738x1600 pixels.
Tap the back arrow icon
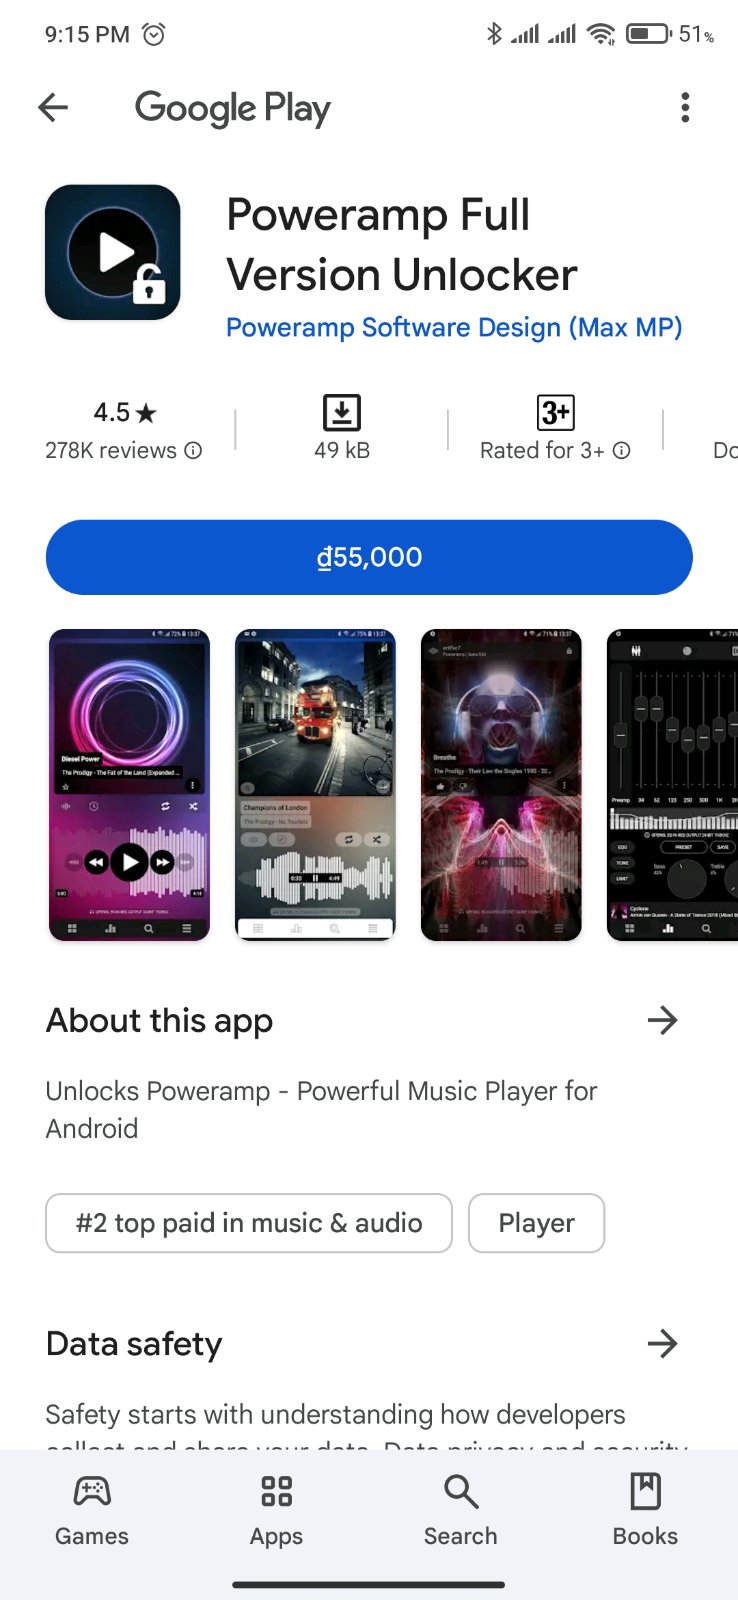click(x=53, y=107)
